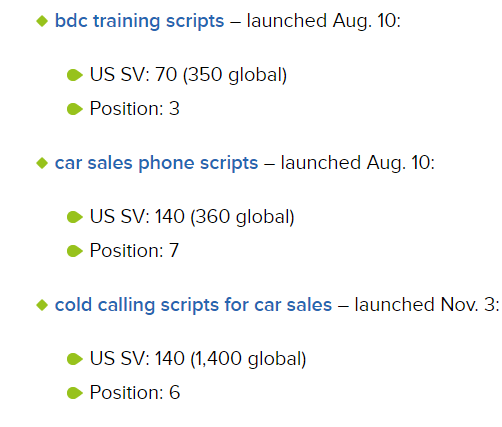Click the green bullet before US SV: 140 (1,400 global)
This screenshot has height=427, width=502.
(x=75, y=359)
